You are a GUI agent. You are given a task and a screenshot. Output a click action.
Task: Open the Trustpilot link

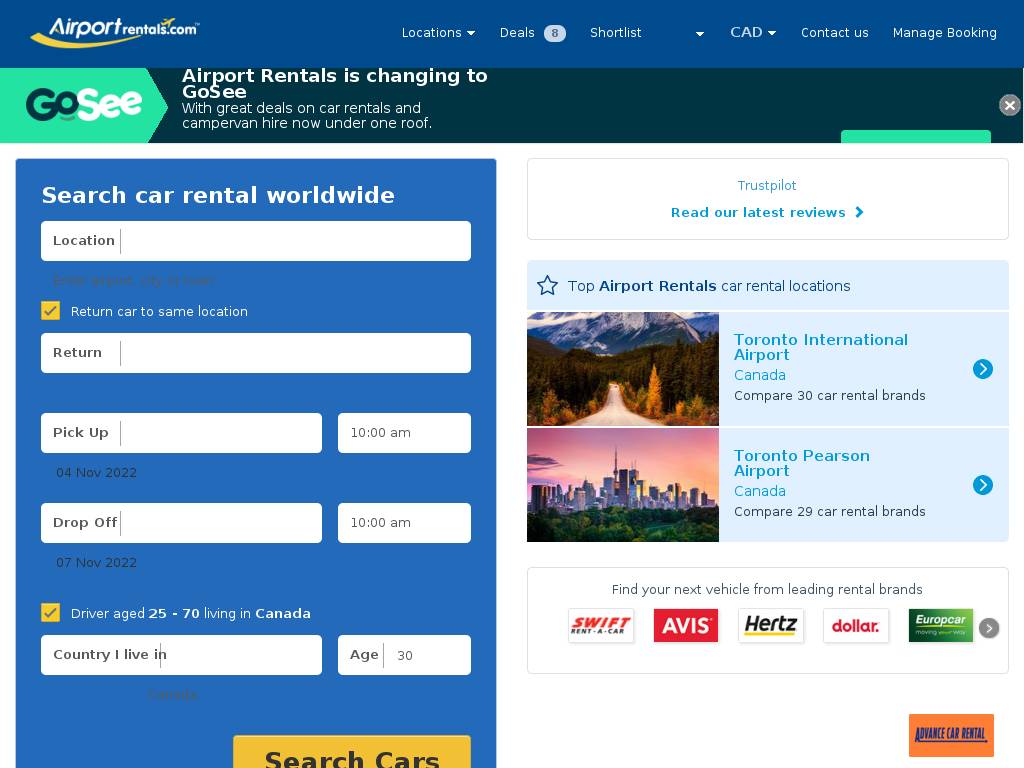tap(767, 185)
